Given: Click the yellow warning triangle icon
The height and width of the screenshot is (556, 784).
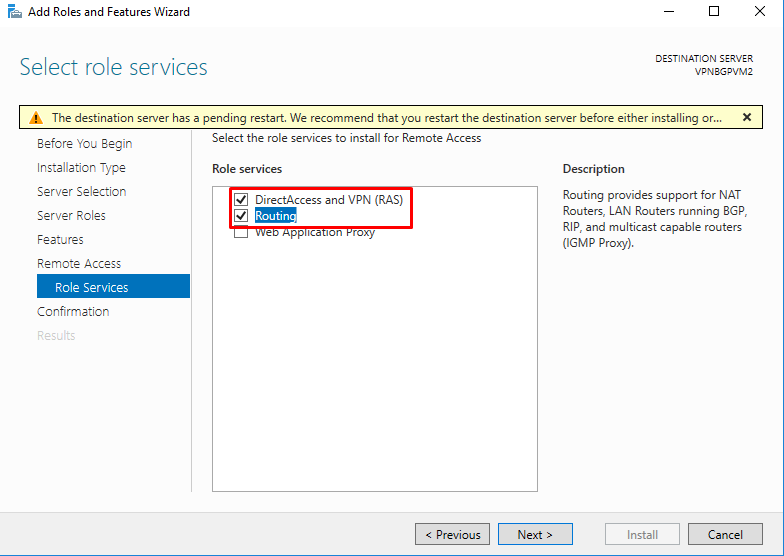Looking at the screenshot, I should click(36, 118).
